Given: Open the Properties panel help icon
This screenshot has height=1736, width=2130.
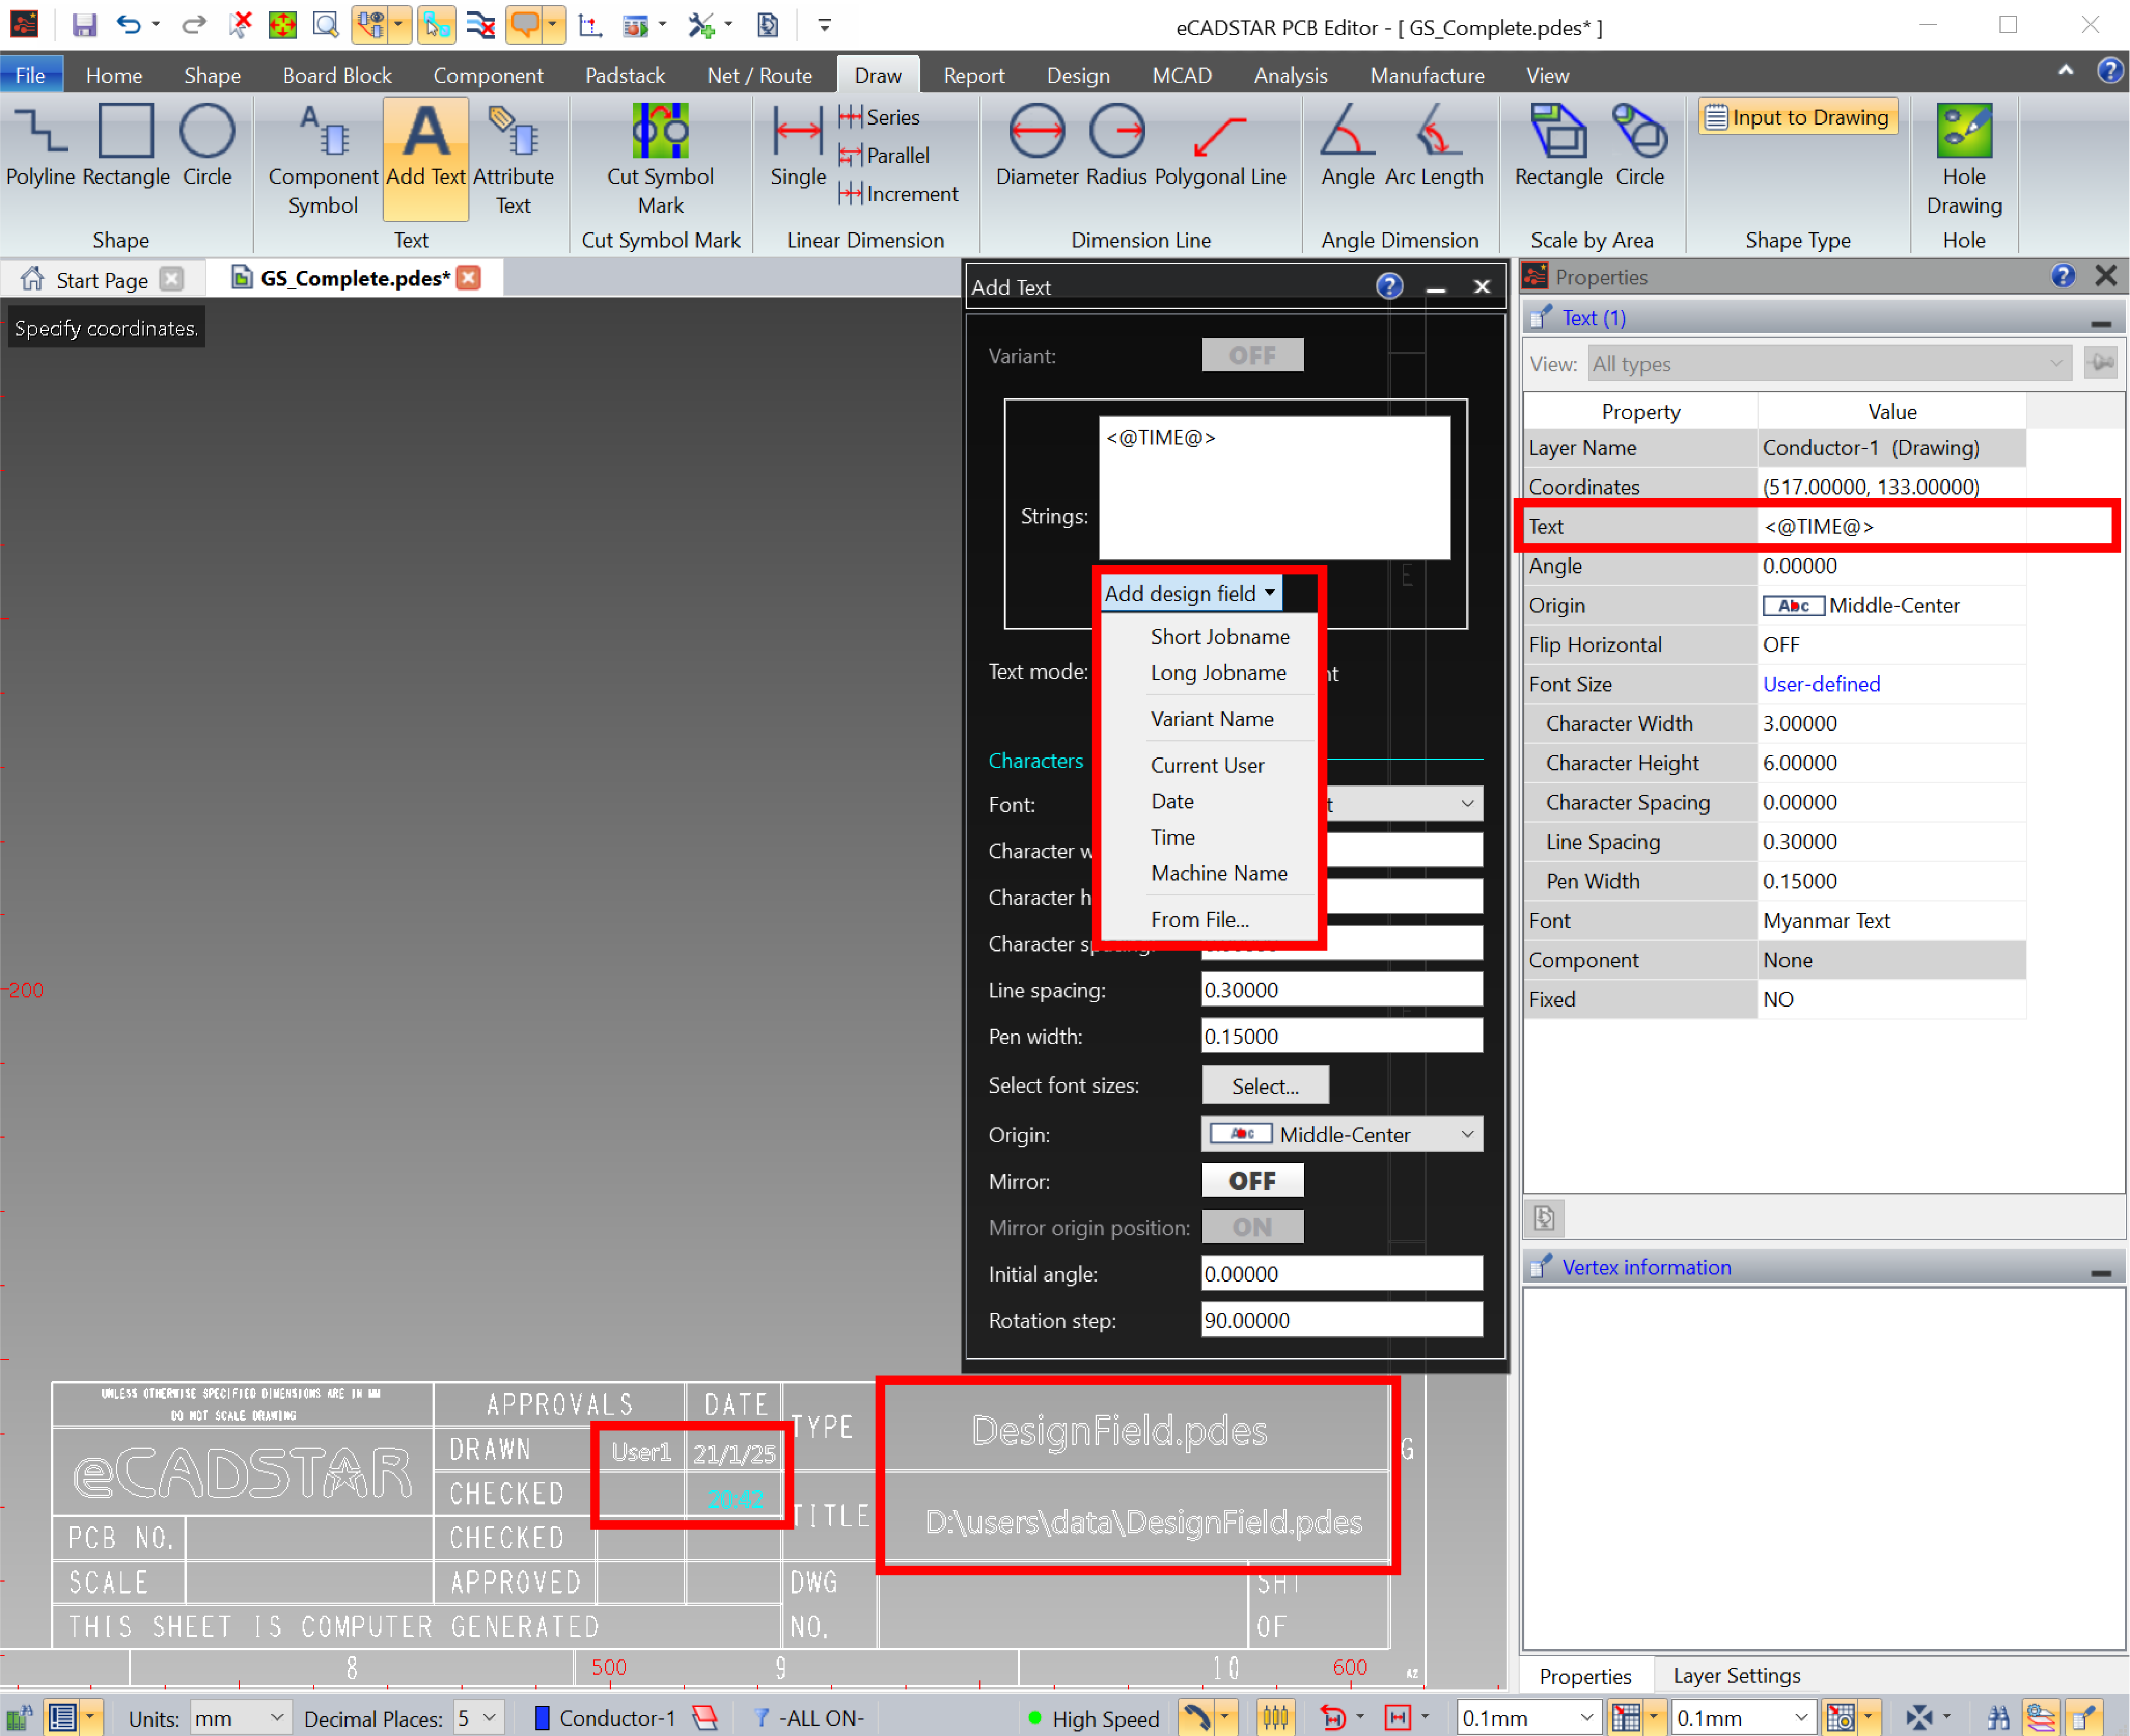Looking at the screenshot, I should (2062, 276).
